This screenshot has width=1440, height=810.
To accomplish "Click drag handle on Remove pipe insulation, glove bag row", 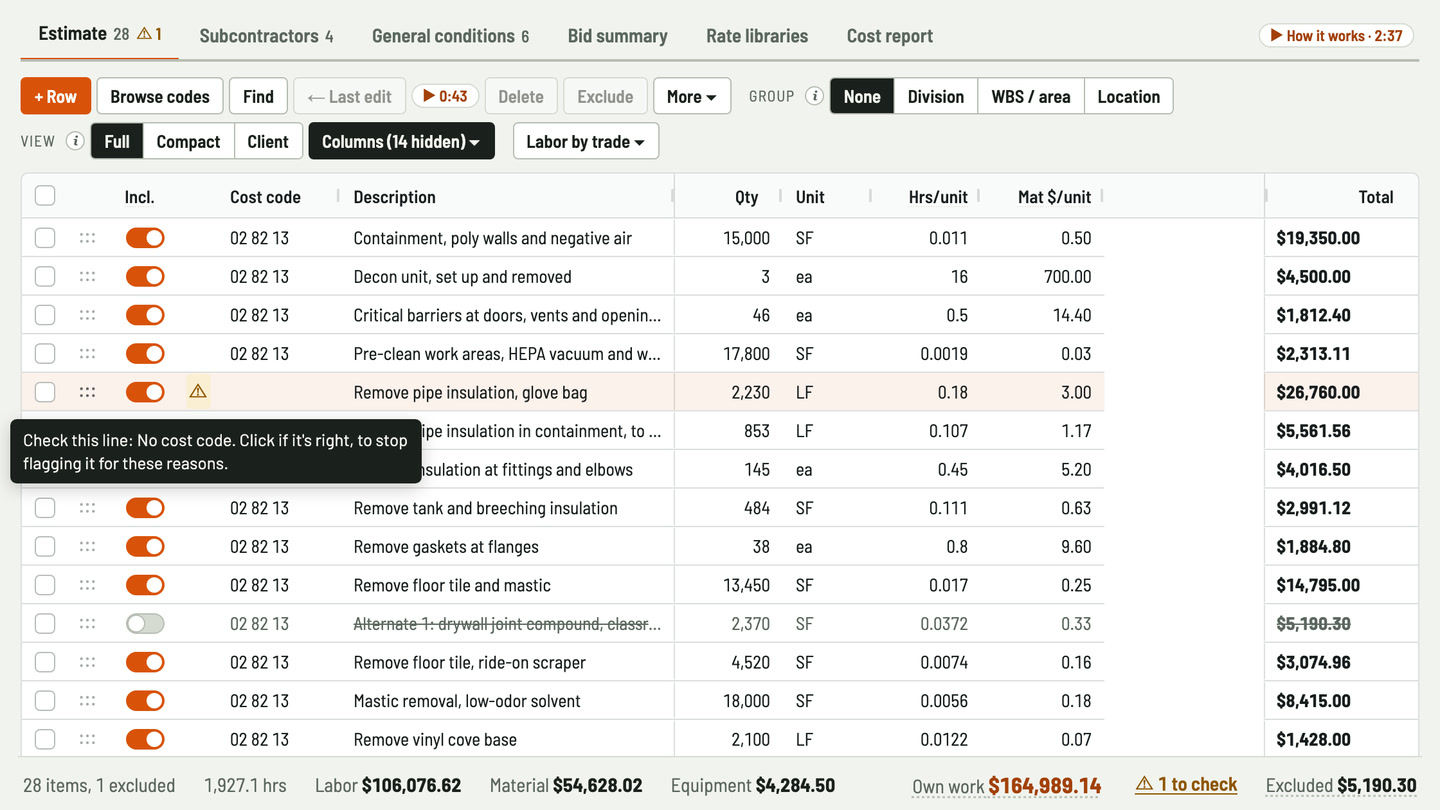I will coord(87,392).
